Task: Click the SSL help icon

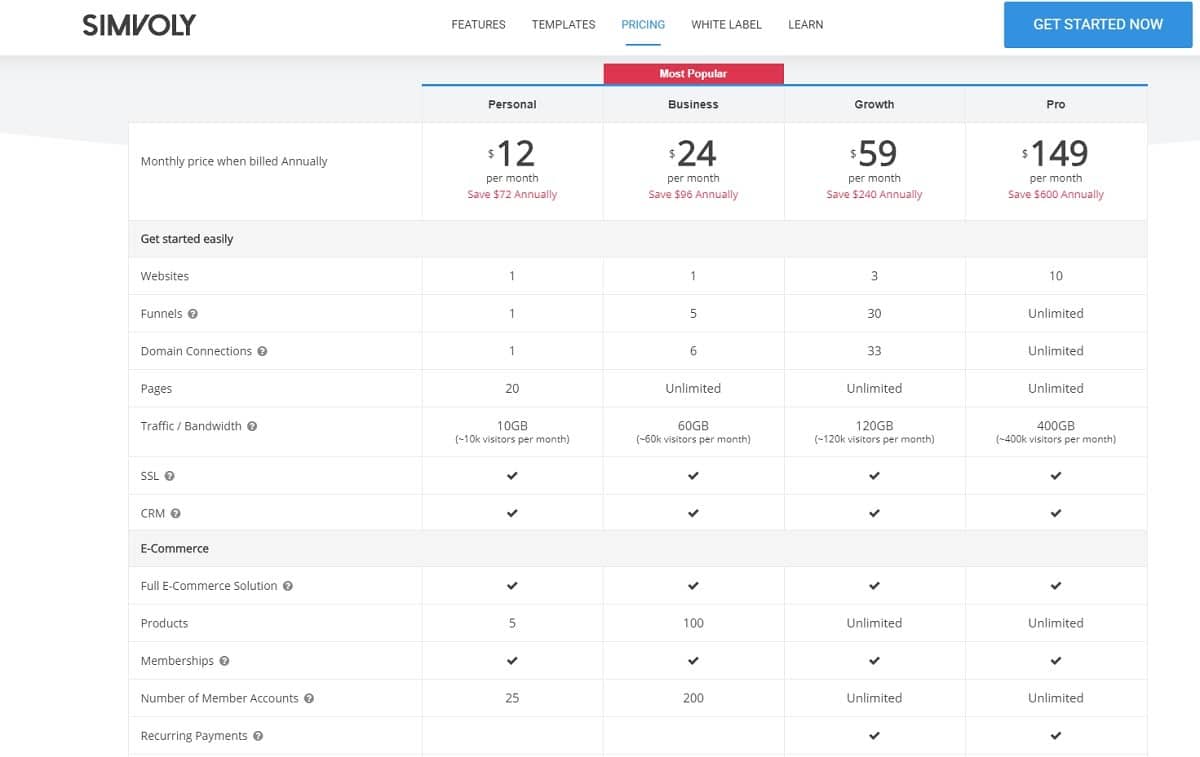Action: point(169,475)
